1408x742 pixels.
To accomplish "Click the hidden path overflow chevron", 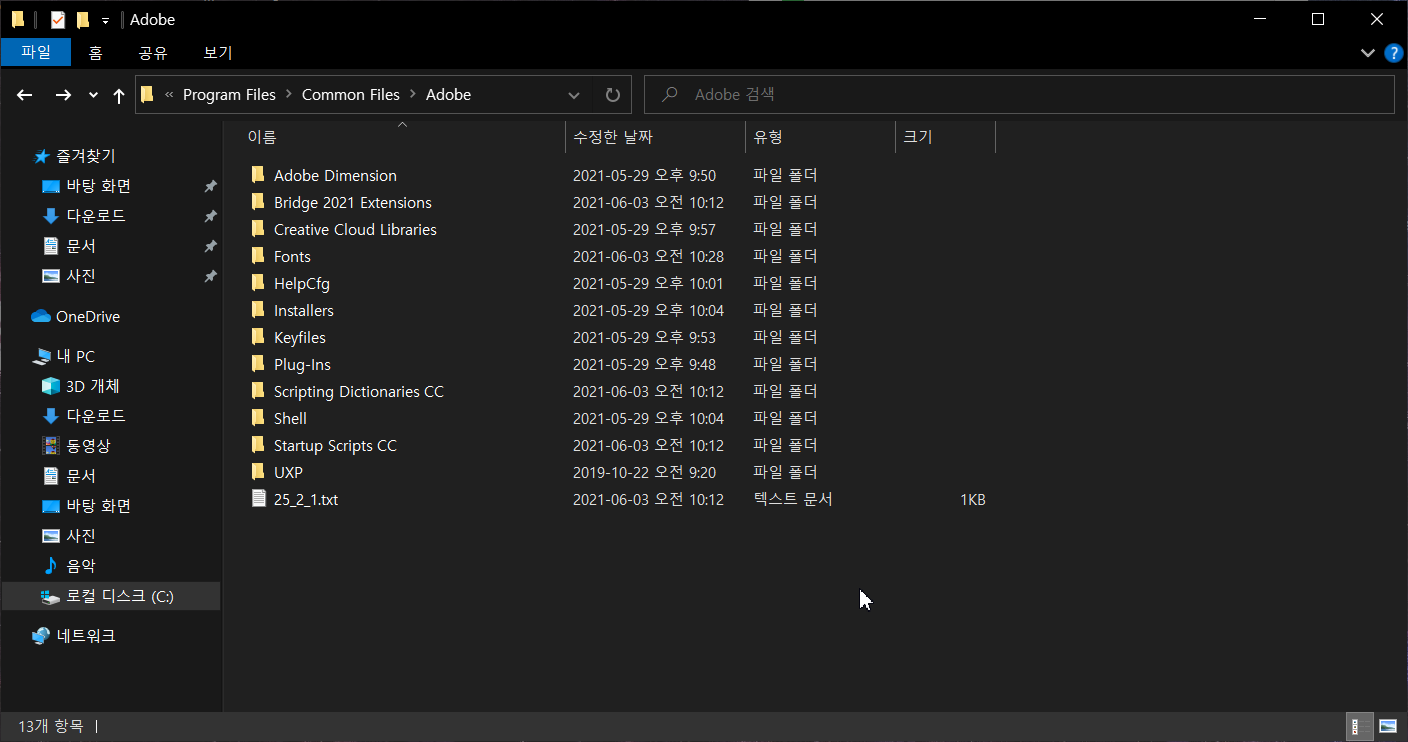I will (x=169, y=95).
